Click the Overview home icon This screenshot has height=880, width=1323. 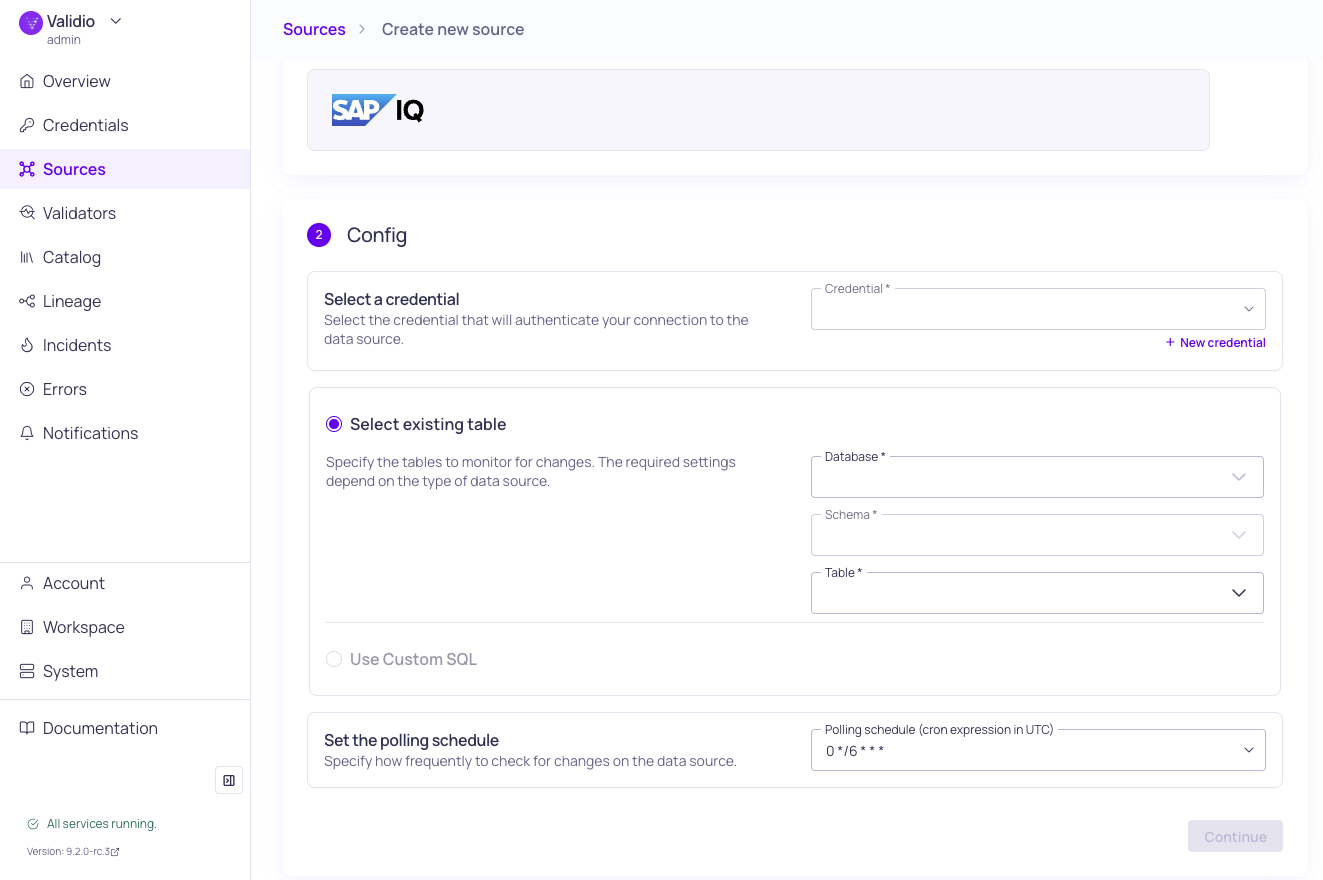27,81
